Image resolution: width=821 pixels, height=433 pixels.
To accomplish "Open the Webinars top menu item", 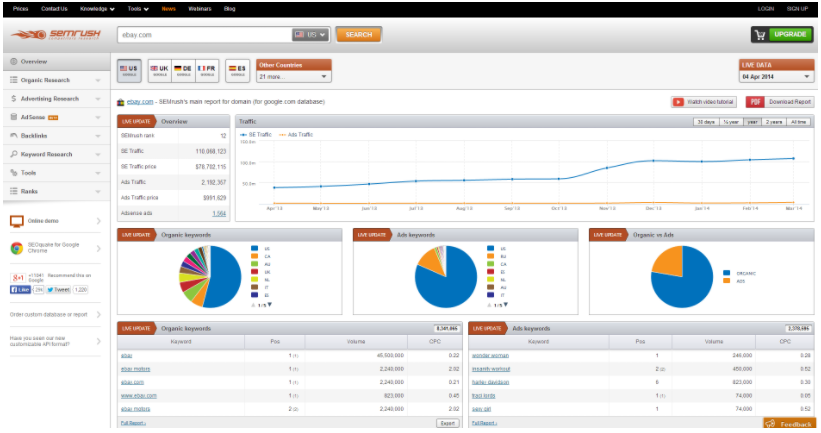I will [x=200, y=9].
